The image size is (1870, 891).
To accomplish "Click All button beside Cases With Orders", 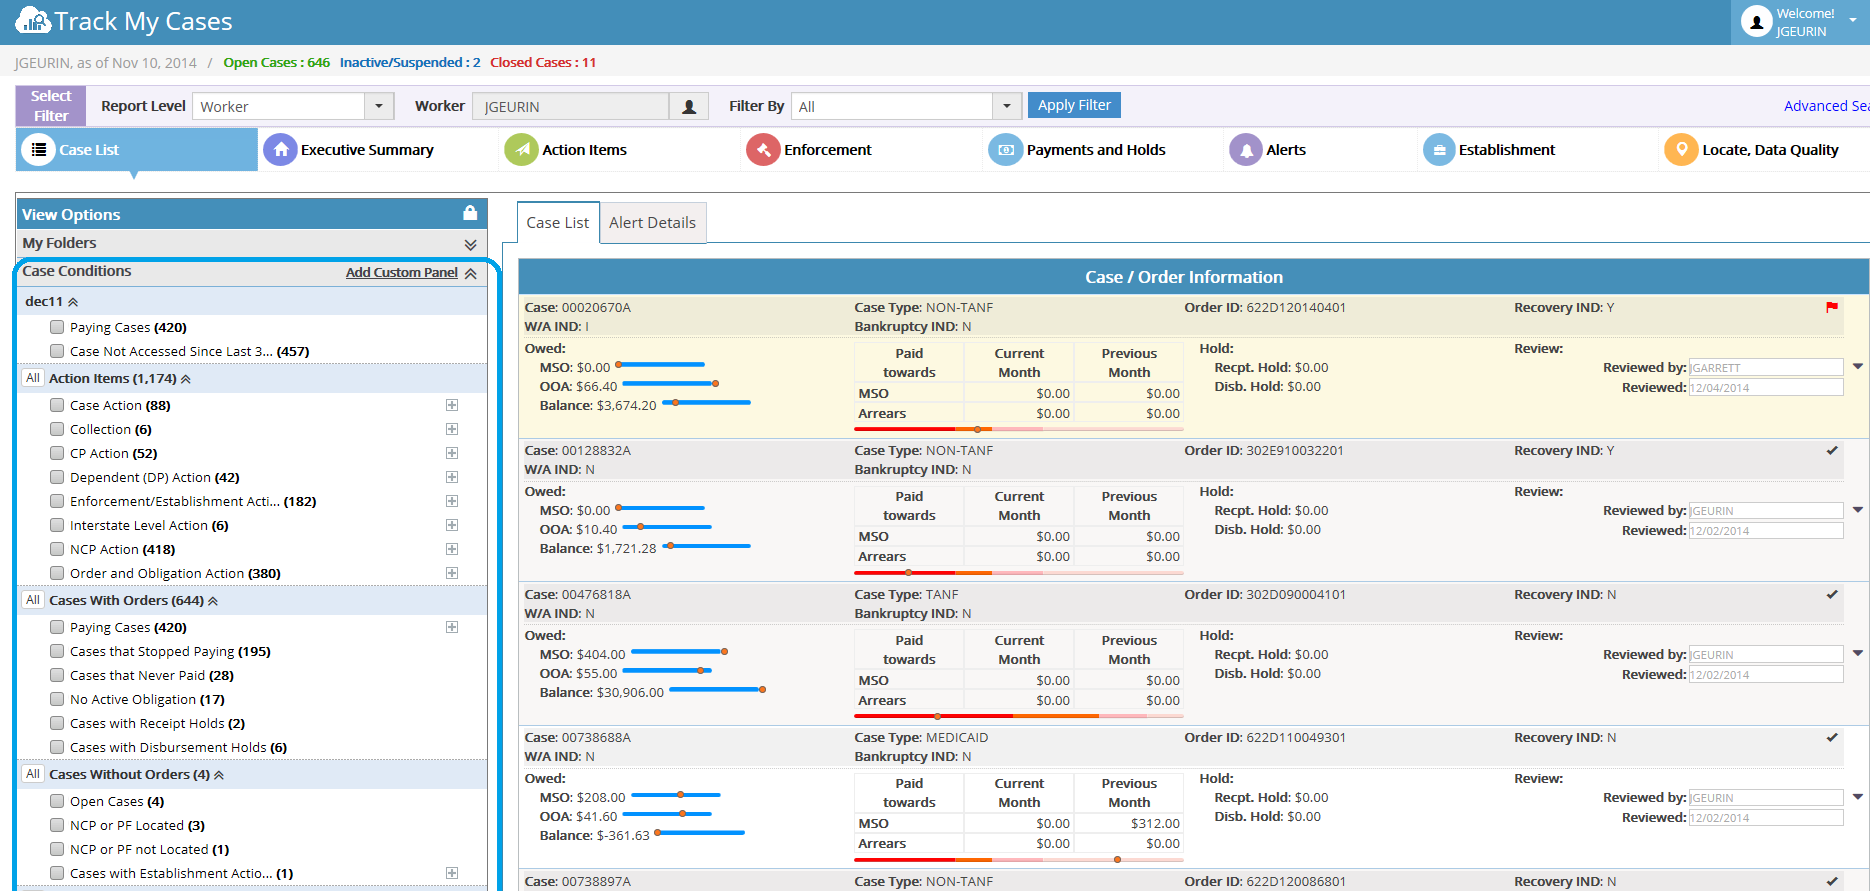I will (x=33, y=600).
